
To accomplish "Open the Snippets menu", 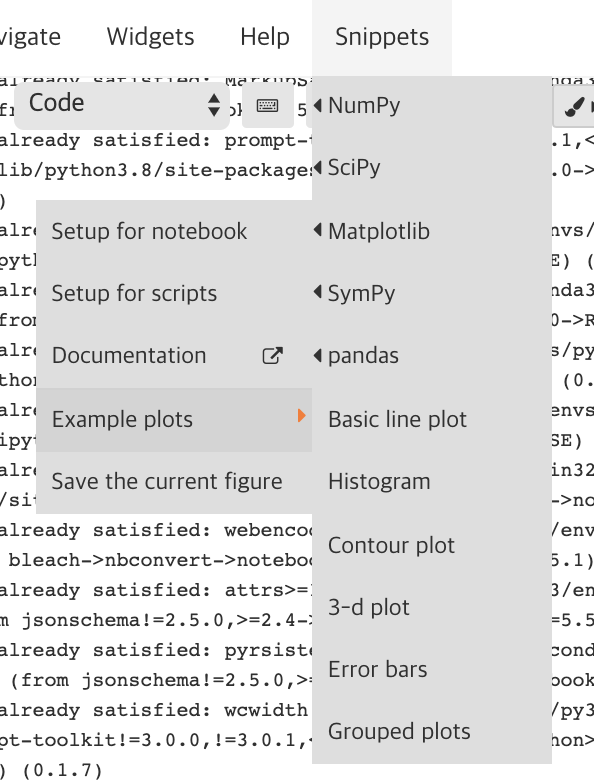I will click(x=382, y=37).
